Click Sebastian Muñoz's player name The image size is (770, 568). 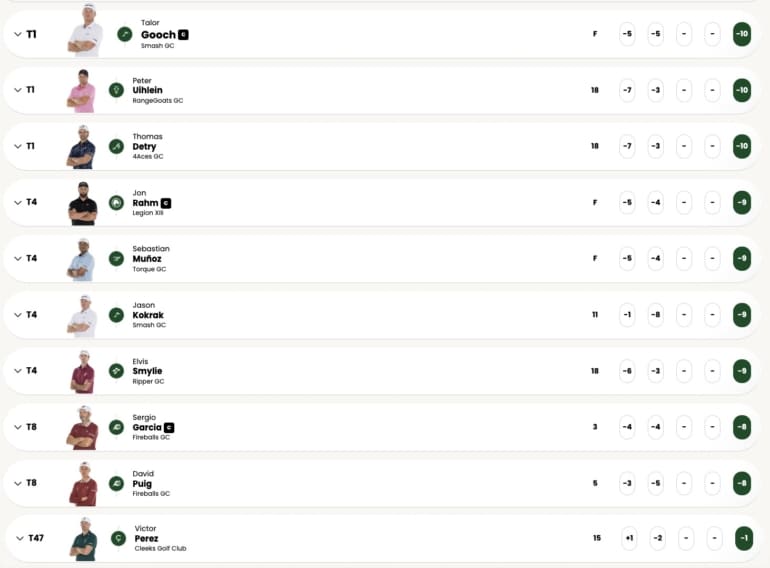tap(147, 258)
